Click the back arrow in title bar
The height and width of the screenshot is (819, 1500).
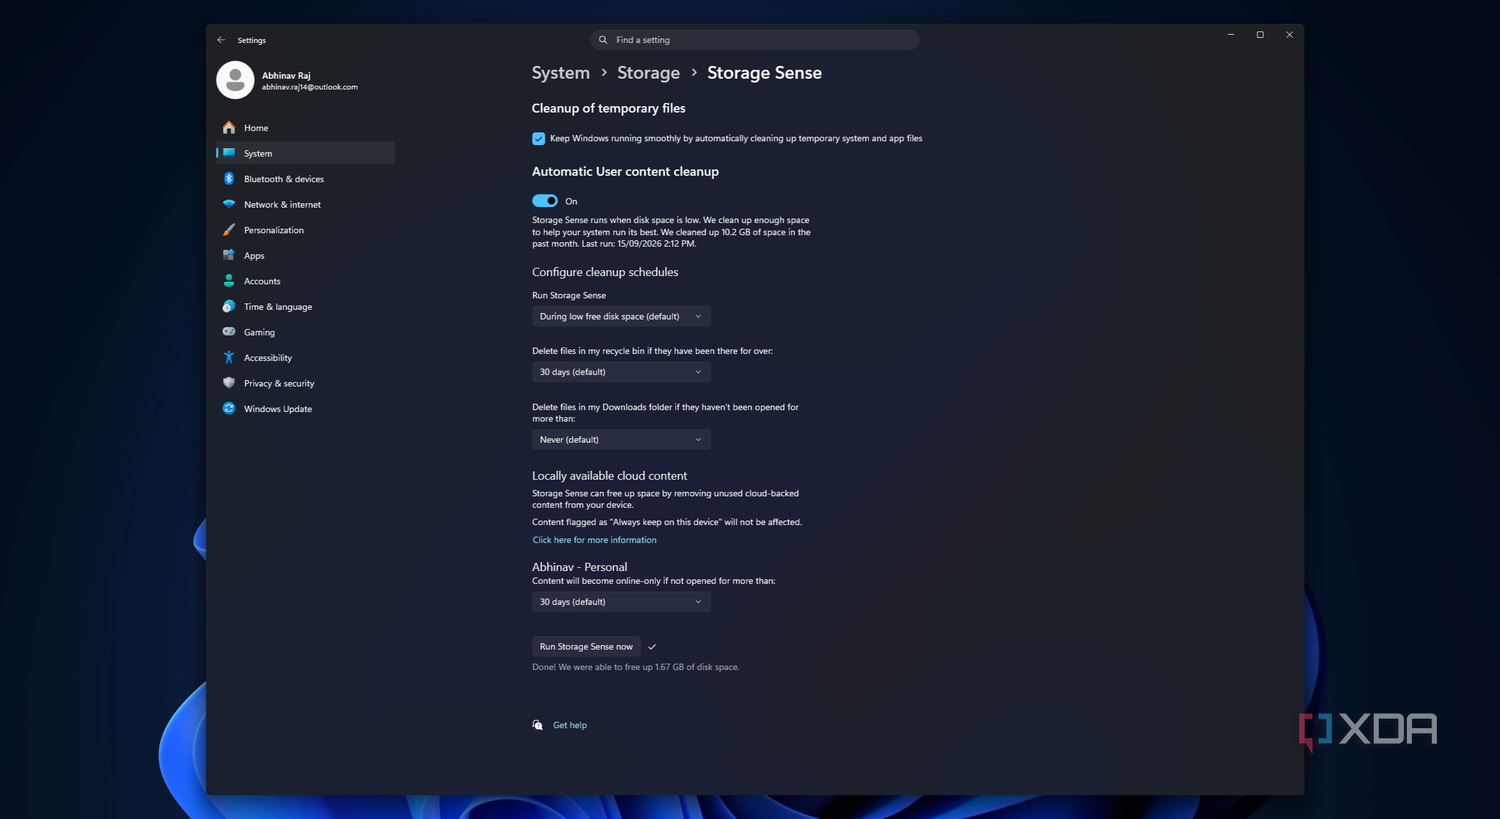click(221, 40)
